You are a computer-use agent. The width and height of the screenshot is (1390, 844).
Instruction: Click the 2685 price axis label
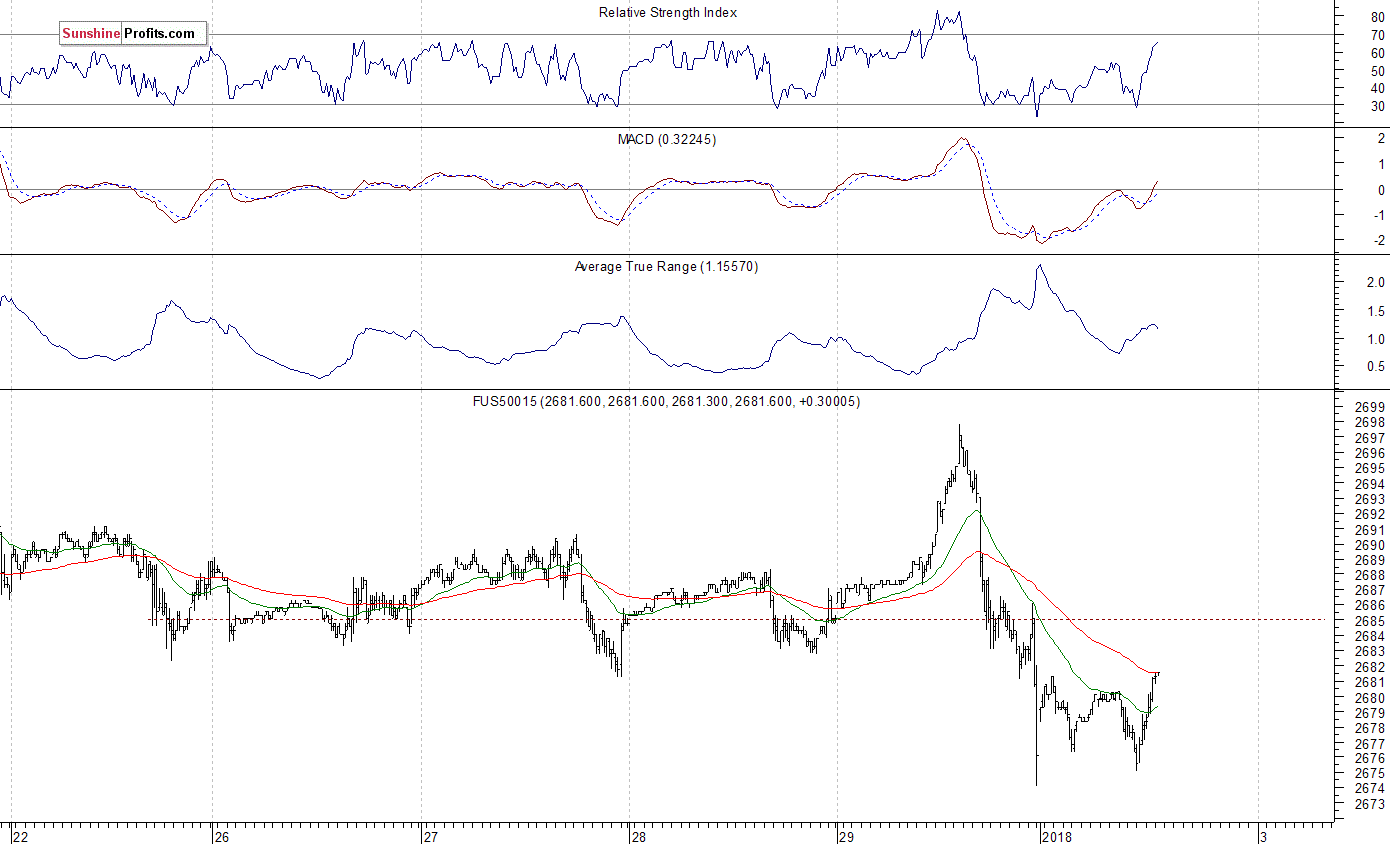click(1370, 620)
